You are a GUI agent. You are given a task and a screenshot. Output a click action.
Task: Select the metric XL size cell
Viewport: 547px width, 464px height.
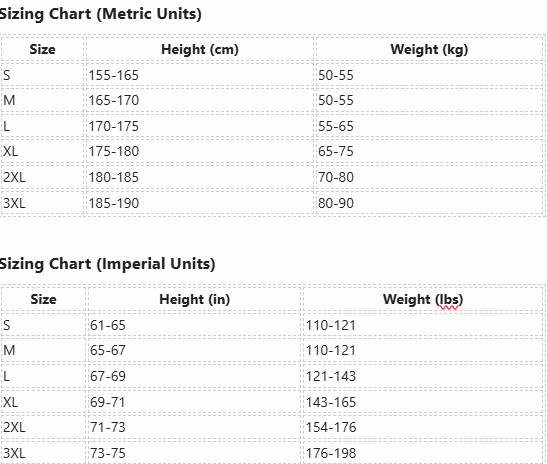coord(43,151)
